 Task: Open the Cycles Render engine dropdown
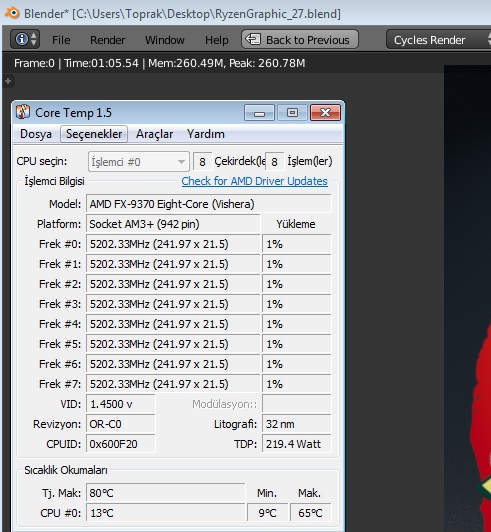click(438, 40)
